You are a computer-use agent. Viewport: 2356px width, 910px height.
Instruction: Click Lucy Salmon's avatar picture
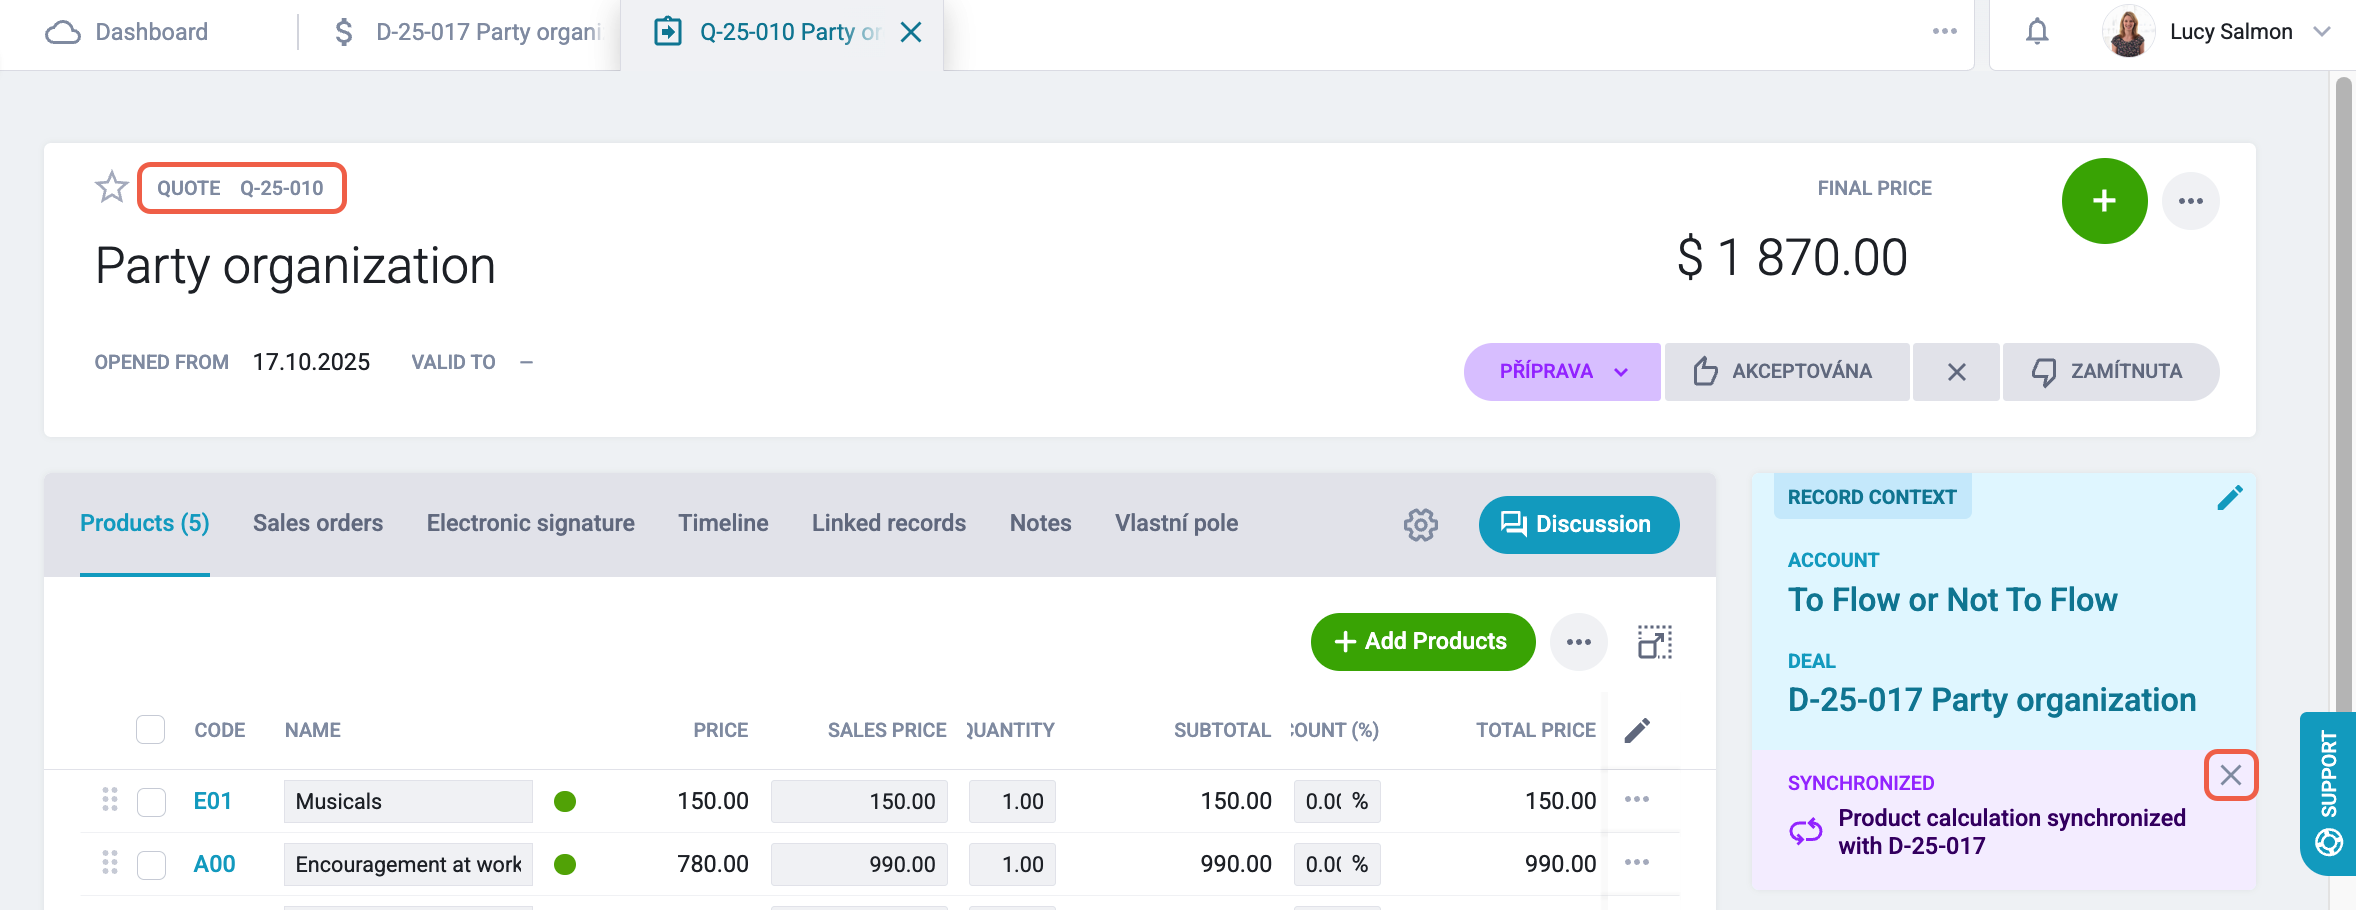point(2128,32)
